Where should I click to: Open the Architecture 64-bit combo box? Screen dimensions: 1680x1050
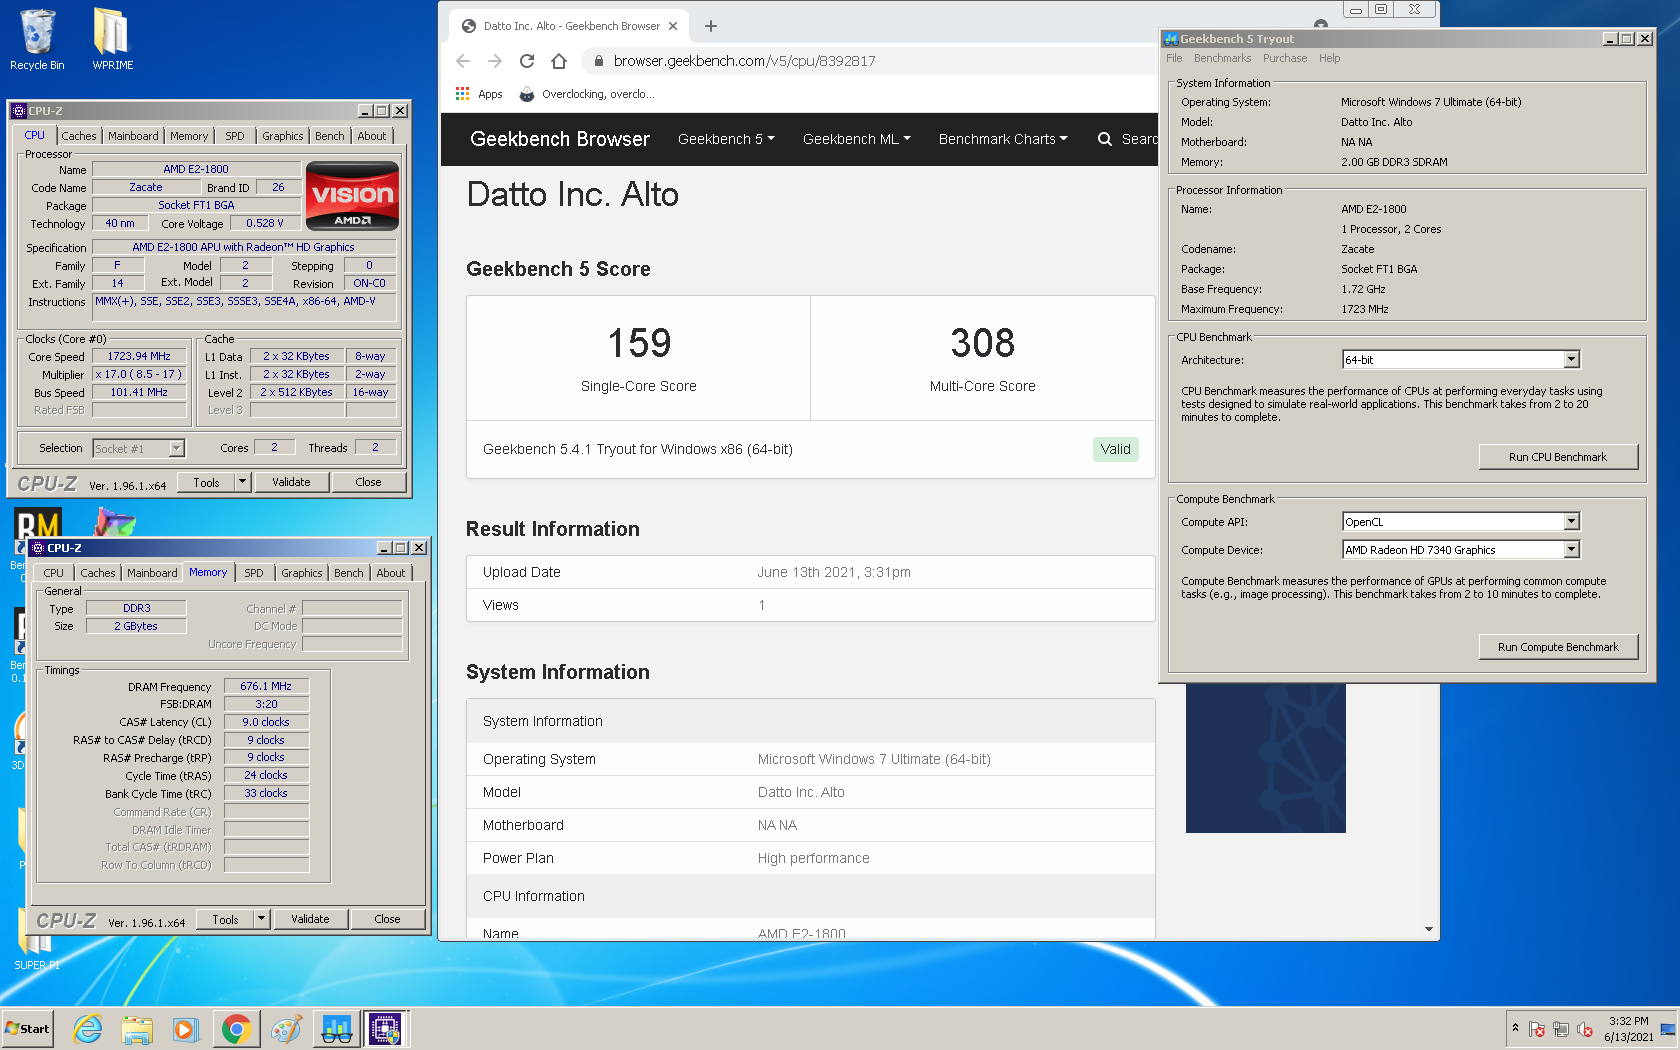(1461, 360)
